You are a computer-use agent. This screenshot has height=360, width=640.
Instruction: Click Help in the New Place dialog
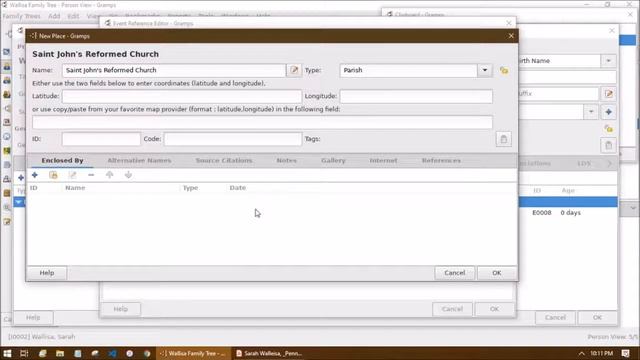tap(47, 273)
